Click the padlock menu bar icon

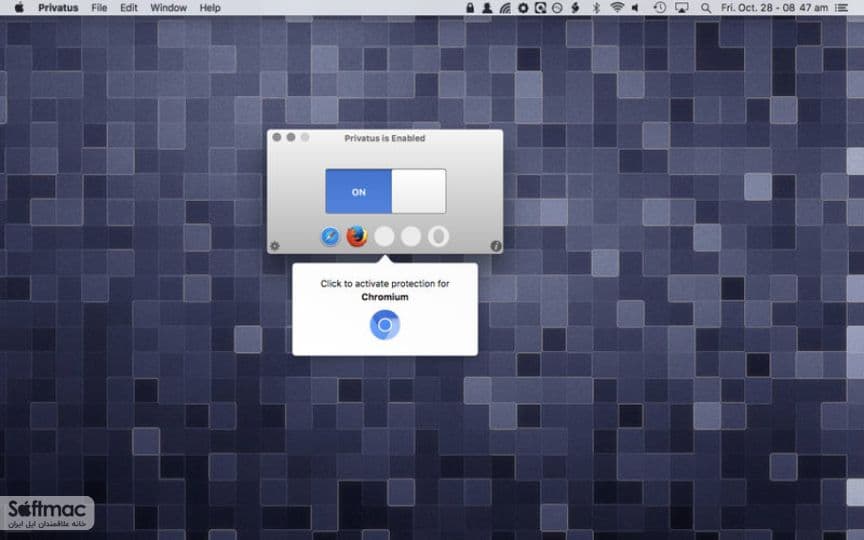pyautogui.click(x=469, y=8)
